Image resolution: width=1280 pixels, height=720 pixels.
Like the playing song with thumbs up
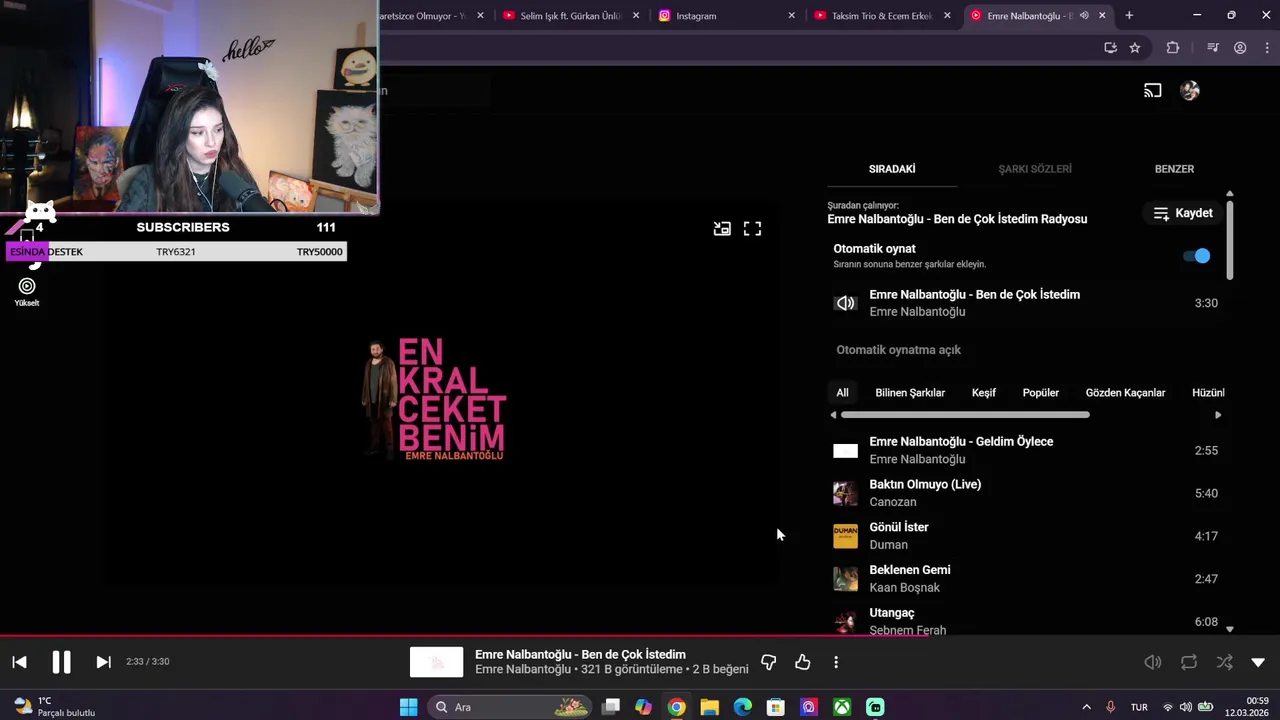[802, 662]
